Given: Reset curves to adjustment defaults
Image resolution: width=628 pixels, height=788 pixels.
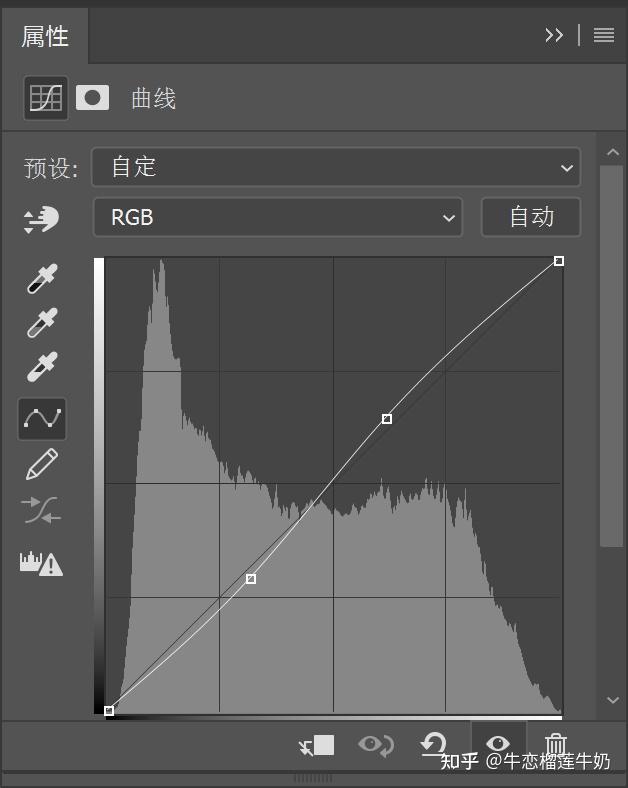Looking at the screenshot, I should (433, 744).
